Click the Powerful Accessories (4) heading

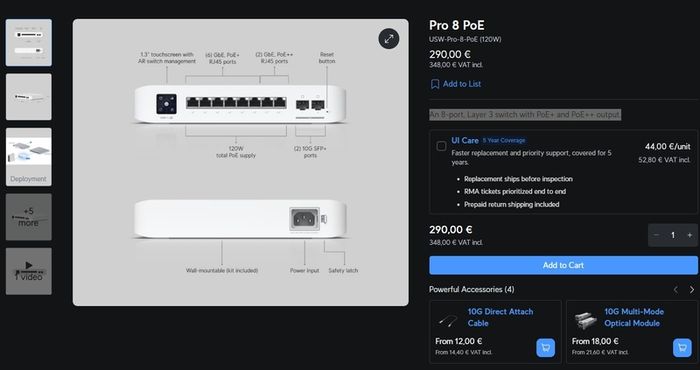pyautogui.click(x=471, y=290)
